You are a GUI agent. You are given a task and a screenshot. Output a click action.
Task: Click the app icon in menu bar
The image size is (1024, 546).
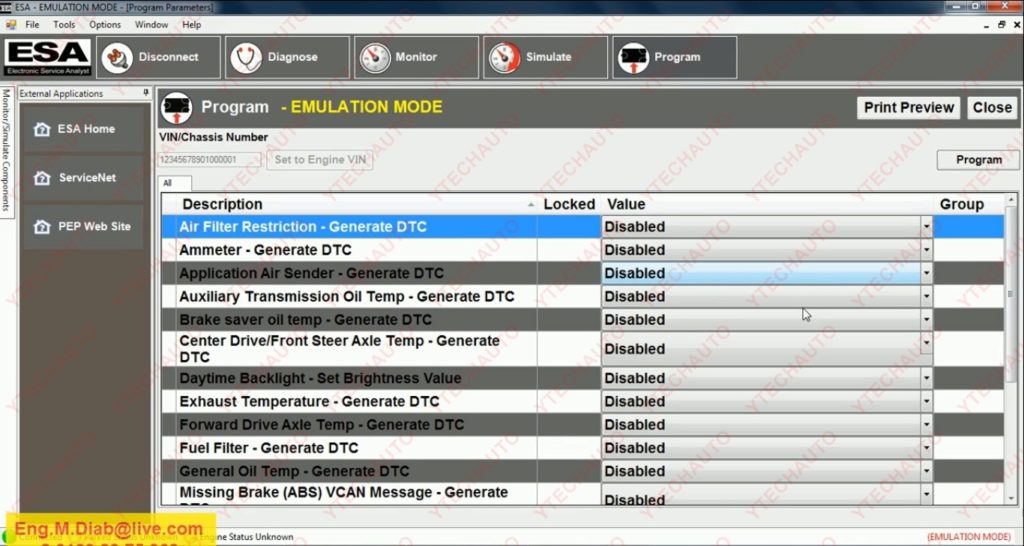[x=10, y=25]
